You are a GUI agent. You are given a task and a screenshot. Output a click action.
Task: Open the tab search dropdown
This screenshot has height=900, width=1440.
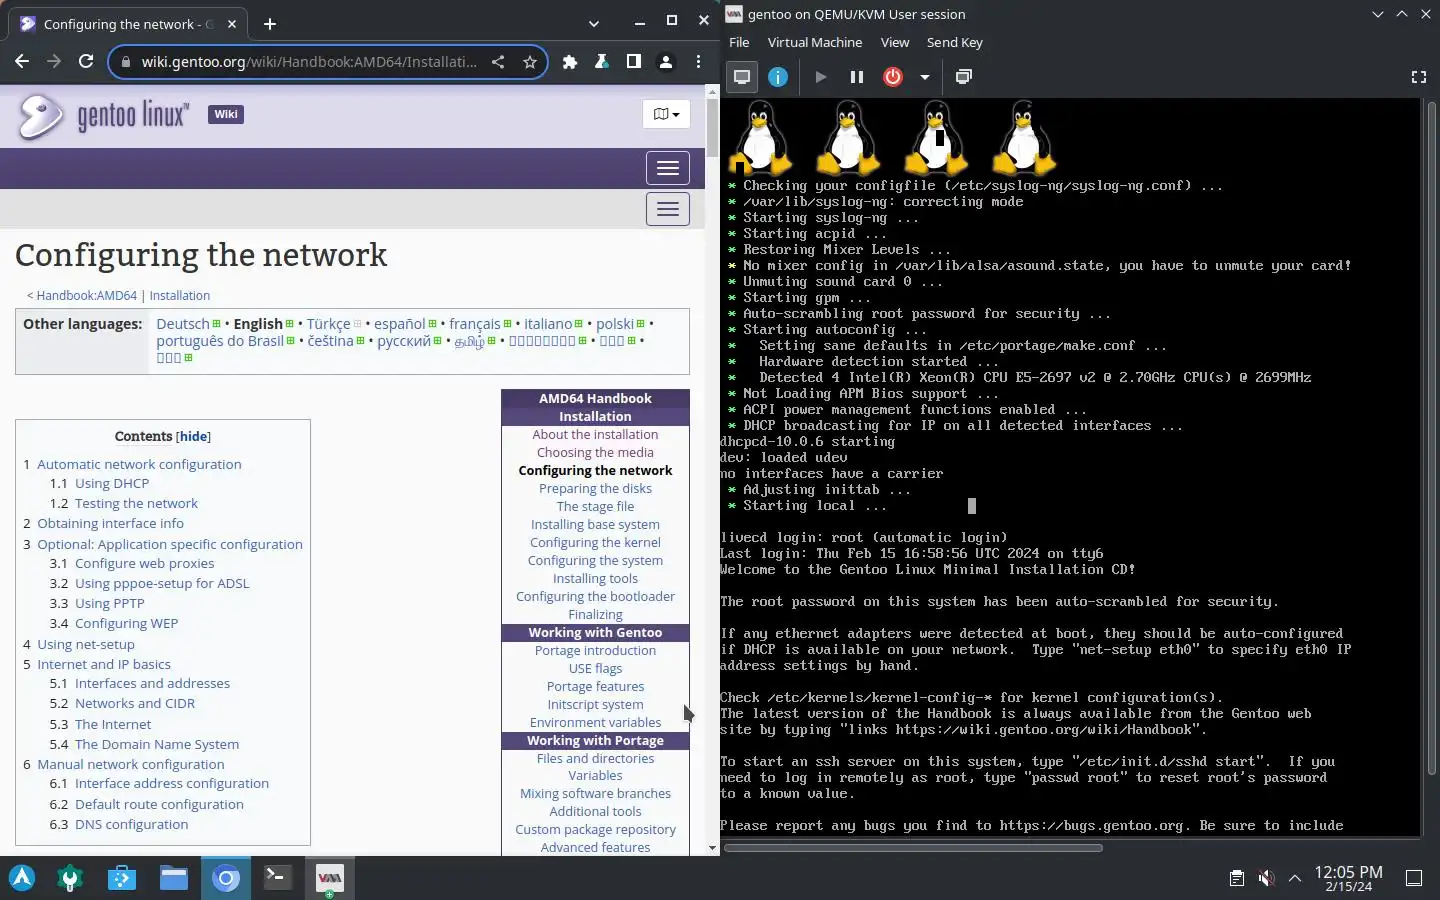coord(594,24)
